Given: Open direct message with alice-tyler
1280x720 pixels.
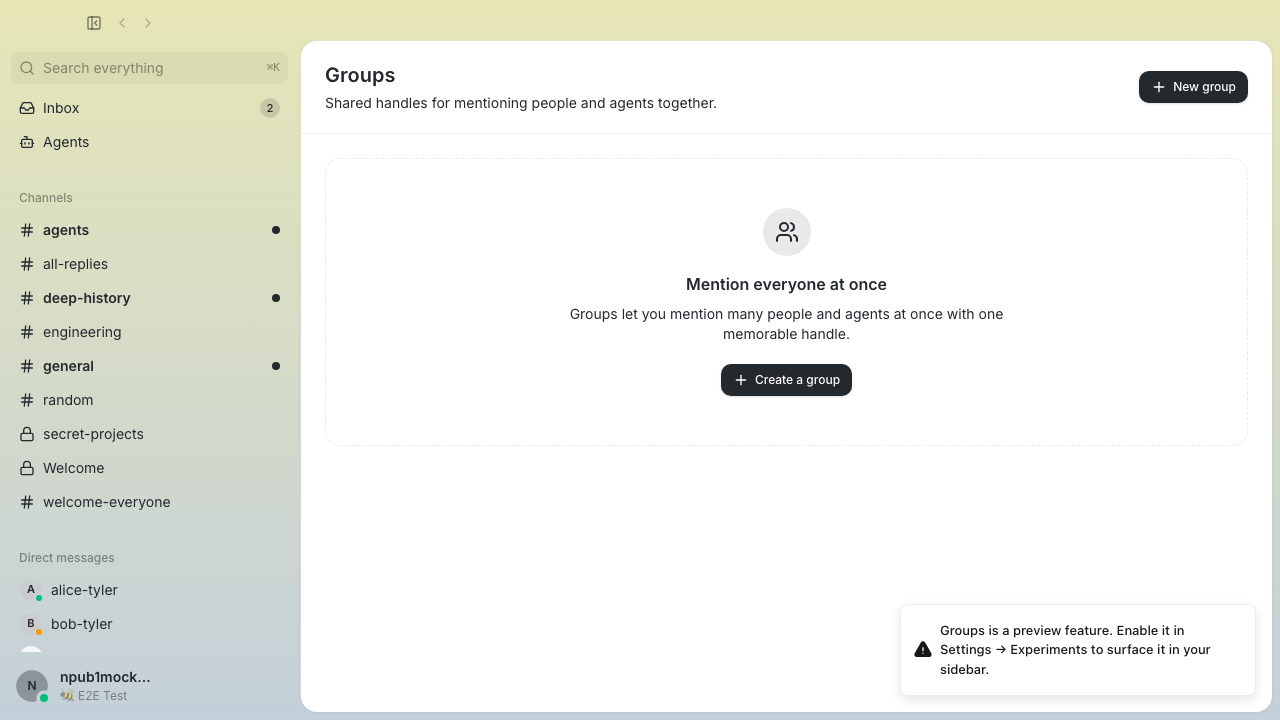Looking at the screenshot, I should tap(149, 590).
